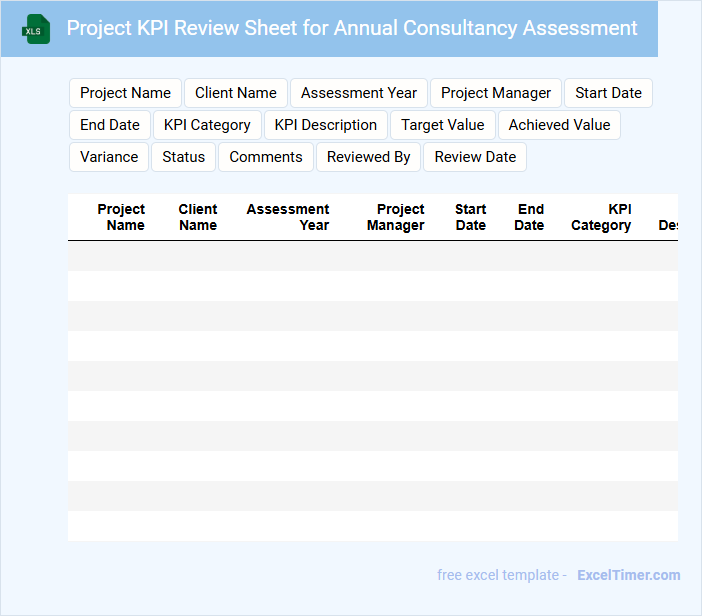702x616 pixels.
Task: Click the KPI Category tag
Action: coord(207,125)
